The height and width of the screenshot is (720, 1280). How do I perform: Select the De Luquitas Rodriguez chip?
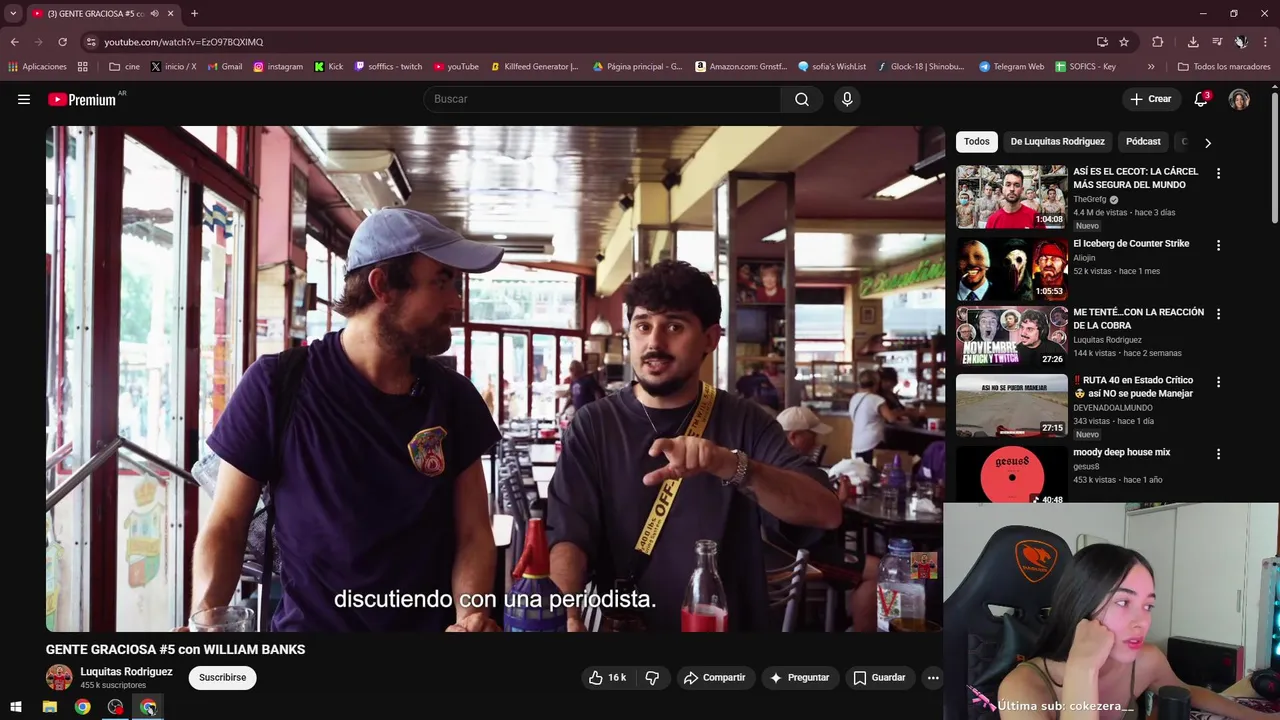coord(1057,142)
